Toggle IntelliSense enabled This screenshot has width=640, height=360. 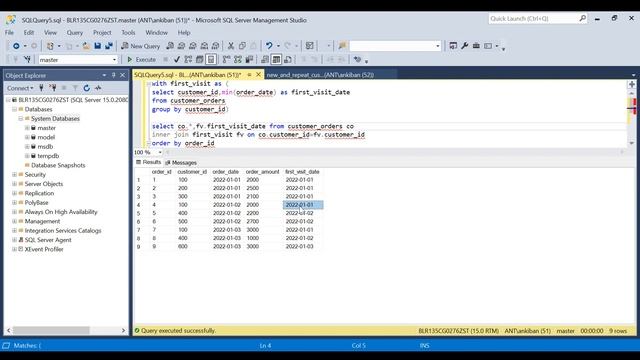pyautogui.click(x=211, y=60)
